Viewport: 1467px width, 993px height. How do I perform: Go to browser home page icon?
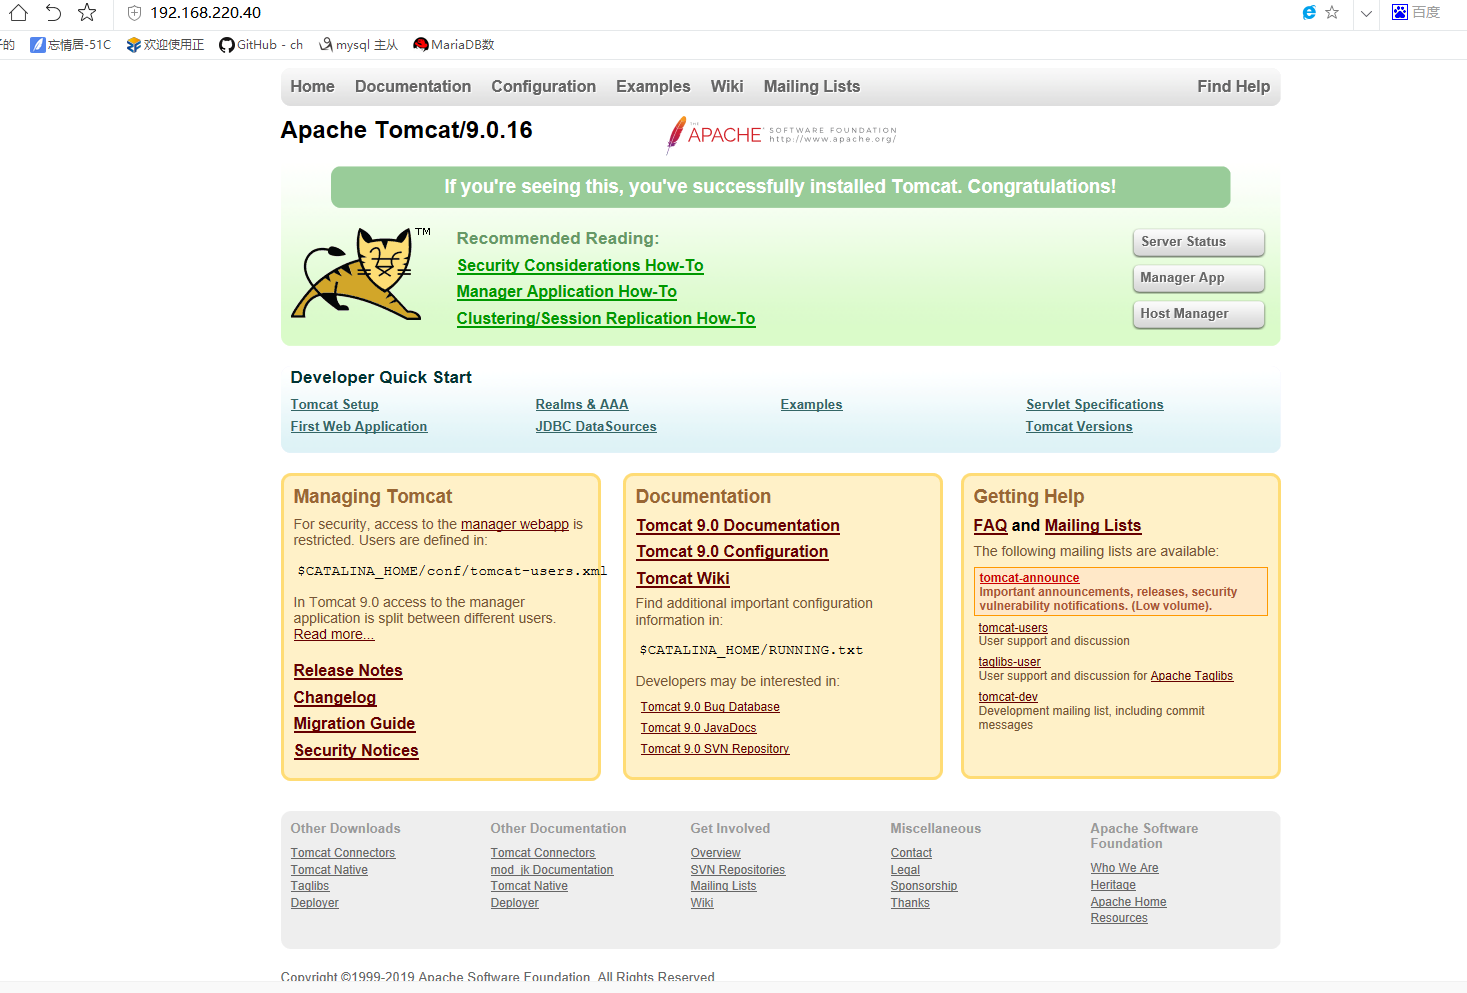click(x=18, y=13)
